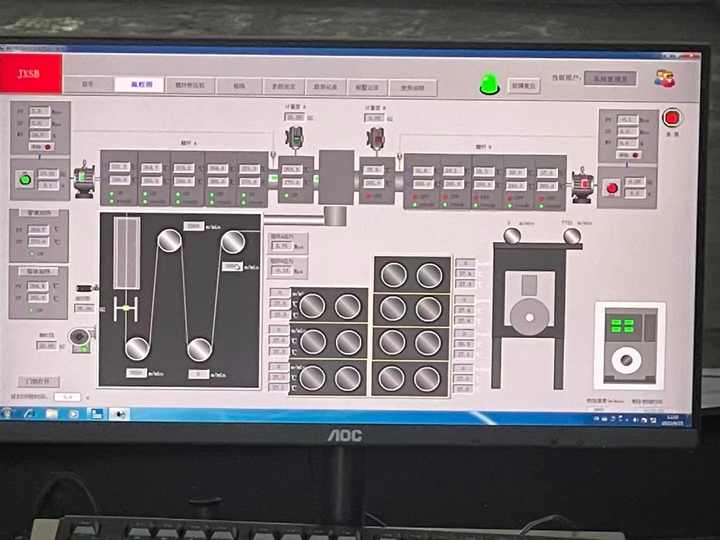Click lower-left roller in dark traction panel

tap(137, 349)
